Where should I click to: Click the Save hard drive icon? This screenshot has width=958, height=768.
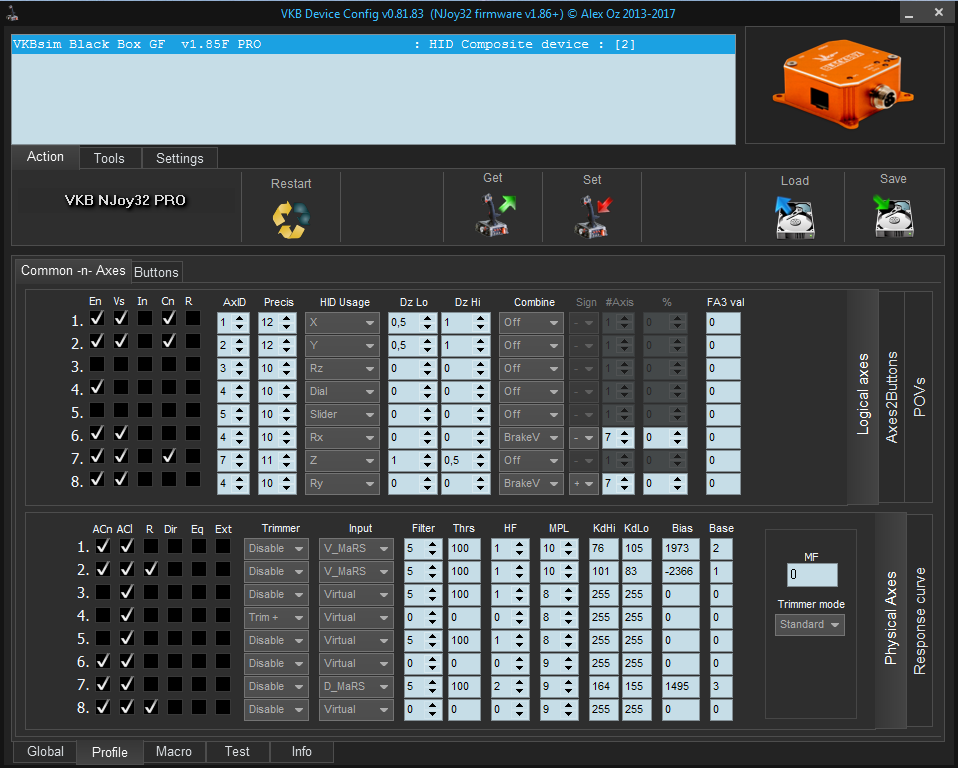click(893, 216)
